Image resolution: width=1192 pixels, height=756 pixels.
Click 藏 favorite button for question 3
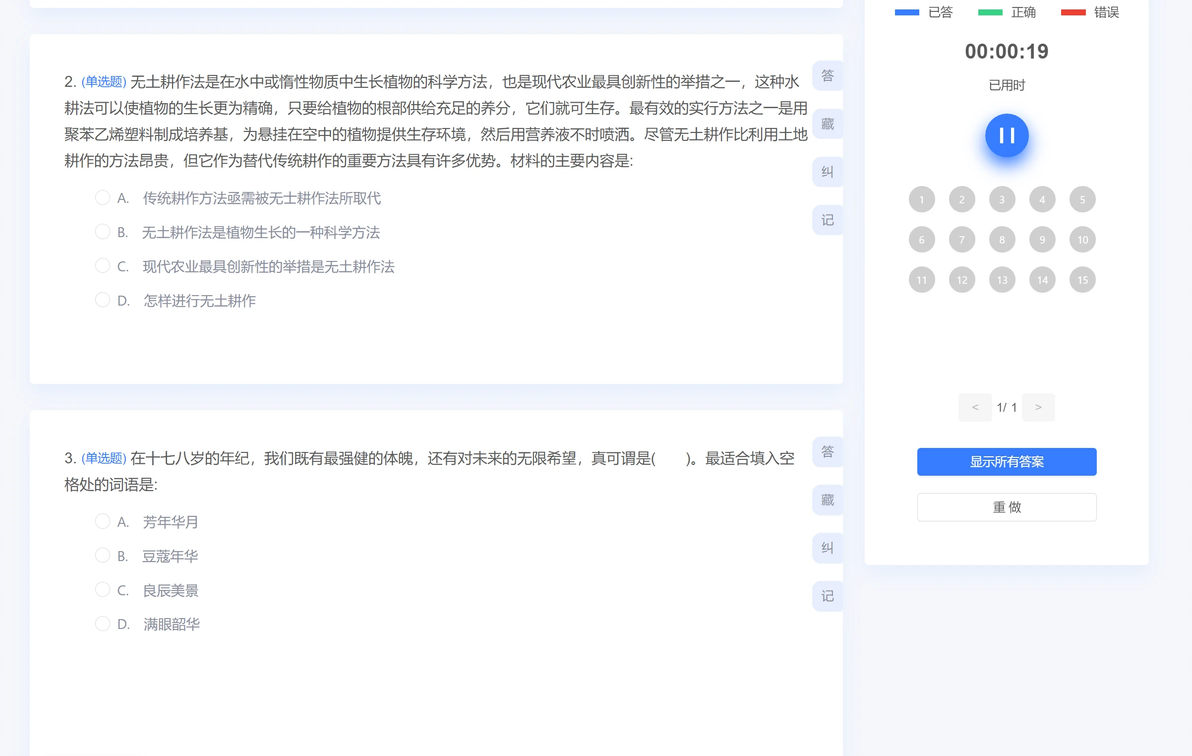[x=828, y=500]
